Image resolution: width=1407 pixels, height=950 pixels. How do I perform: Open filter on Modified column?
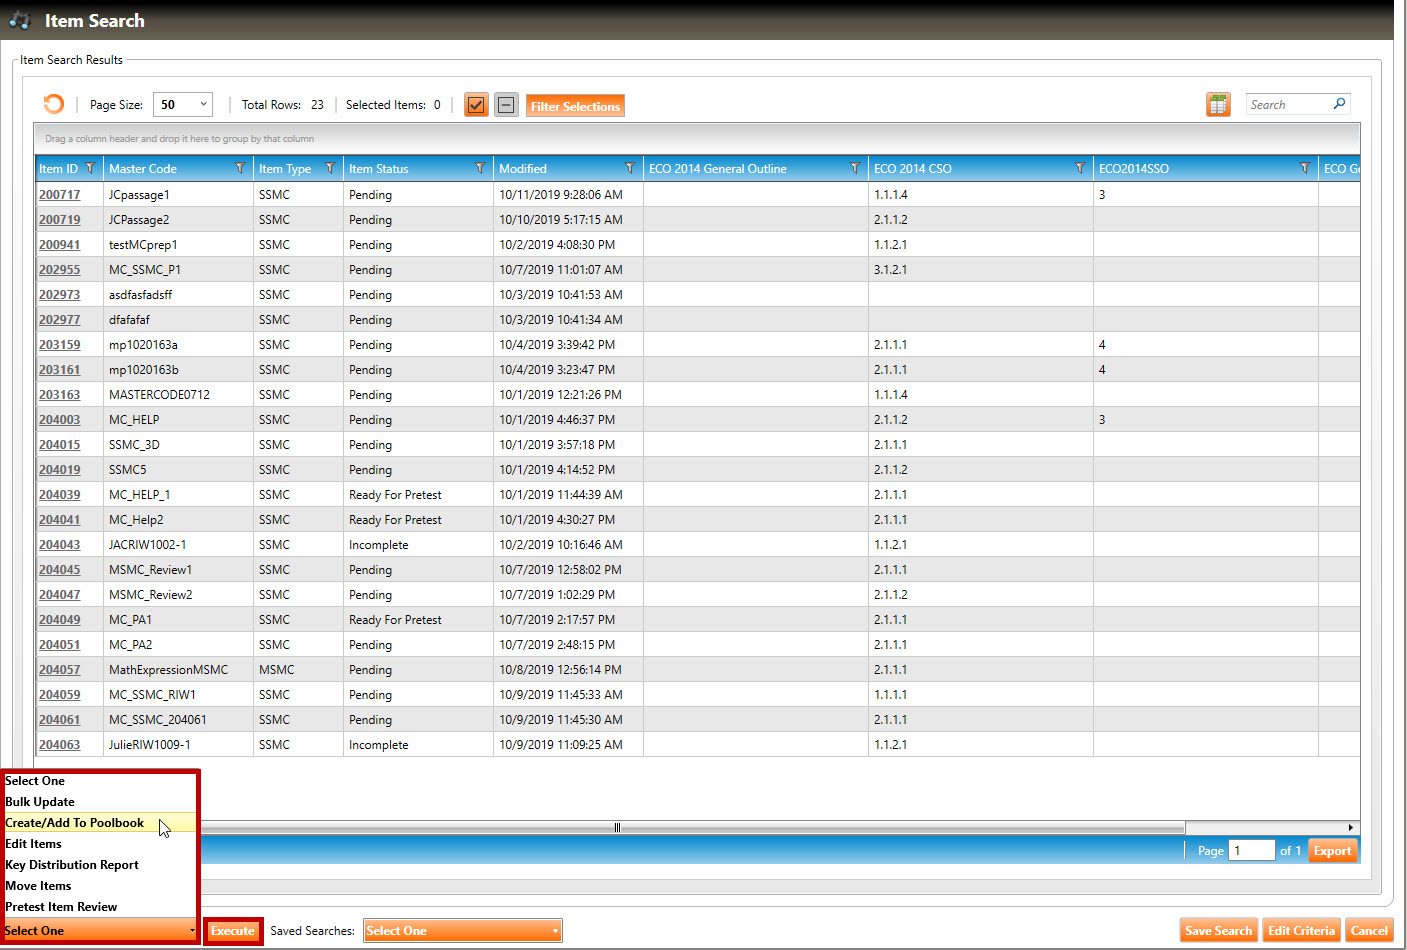[x=629, y=168]
